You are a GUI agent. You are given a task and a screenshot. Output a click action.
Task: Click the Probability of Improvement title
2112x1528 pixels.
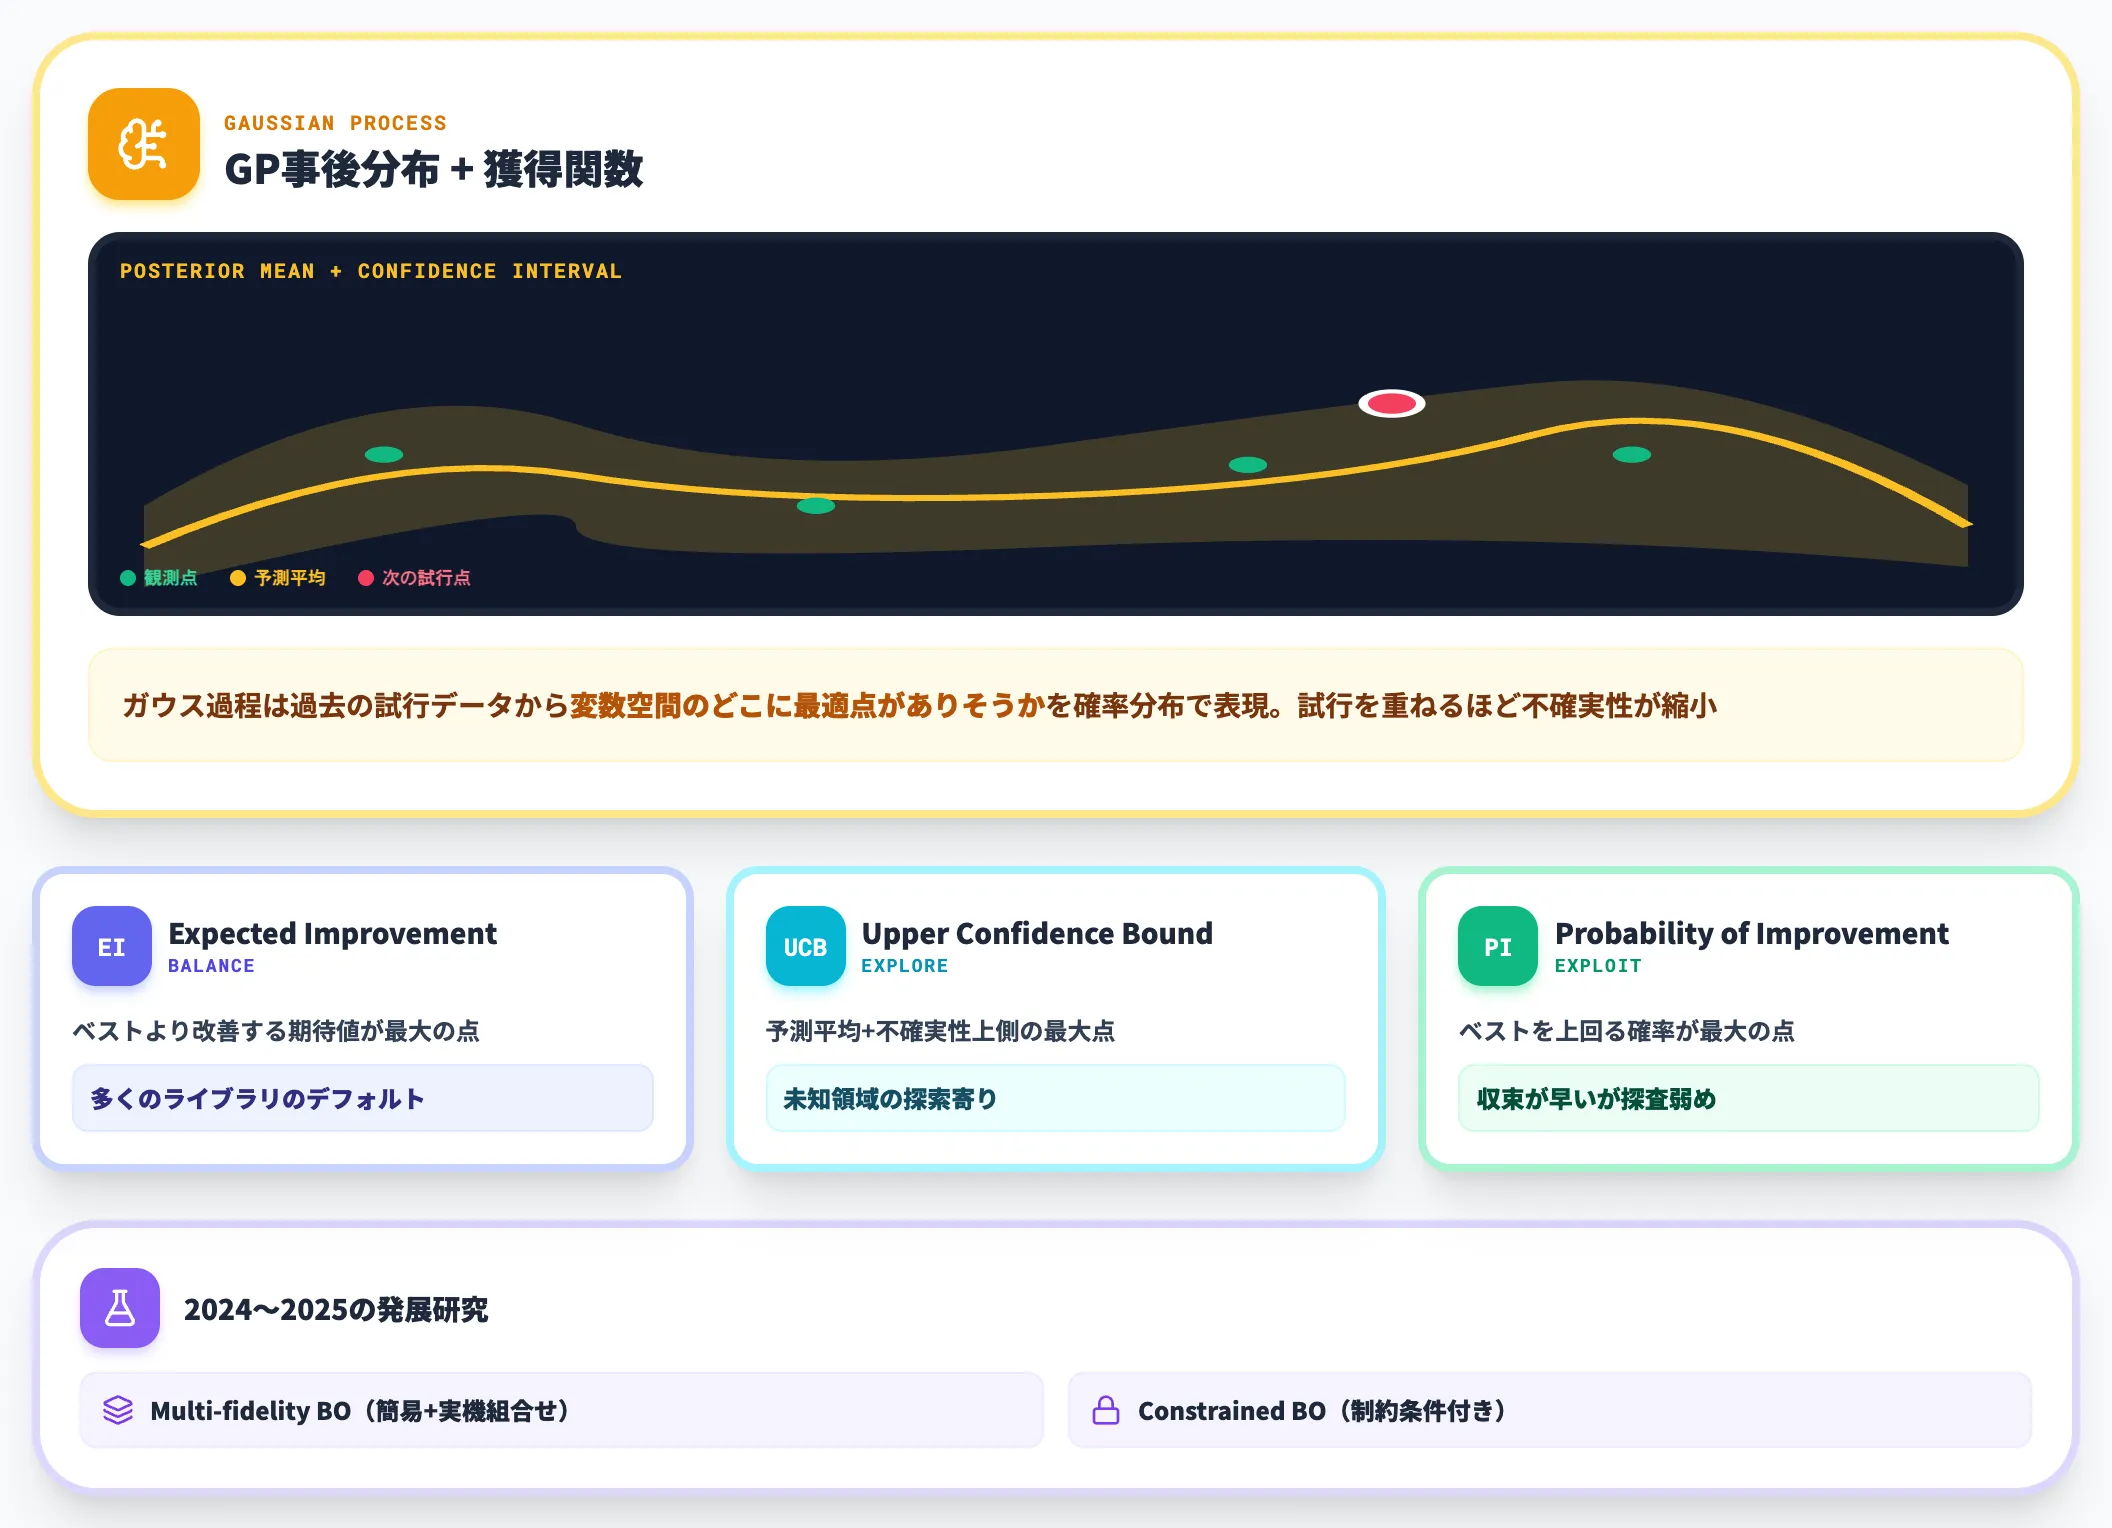pos(1751,933)
